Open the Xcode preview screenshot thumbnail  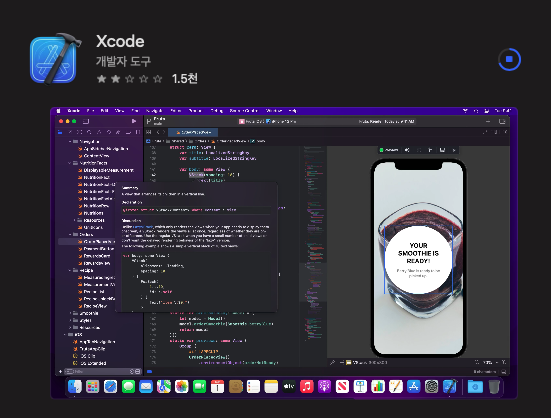[x=284, y=253]
